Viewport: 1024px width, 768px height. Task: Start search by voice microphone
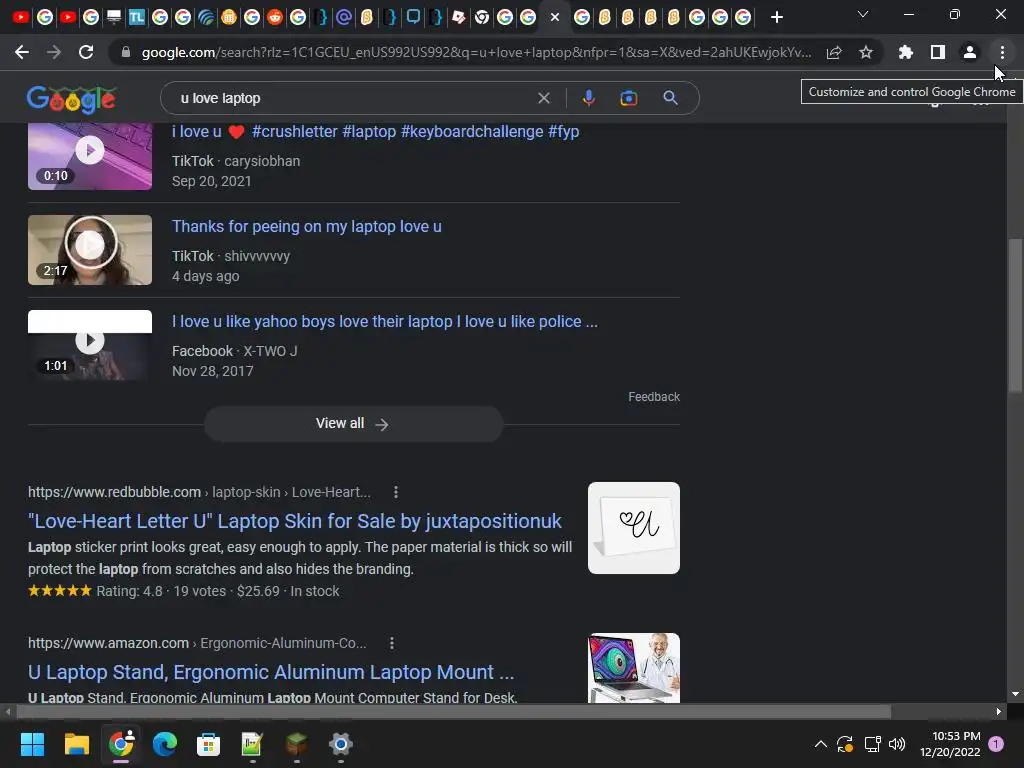point(588,98)
